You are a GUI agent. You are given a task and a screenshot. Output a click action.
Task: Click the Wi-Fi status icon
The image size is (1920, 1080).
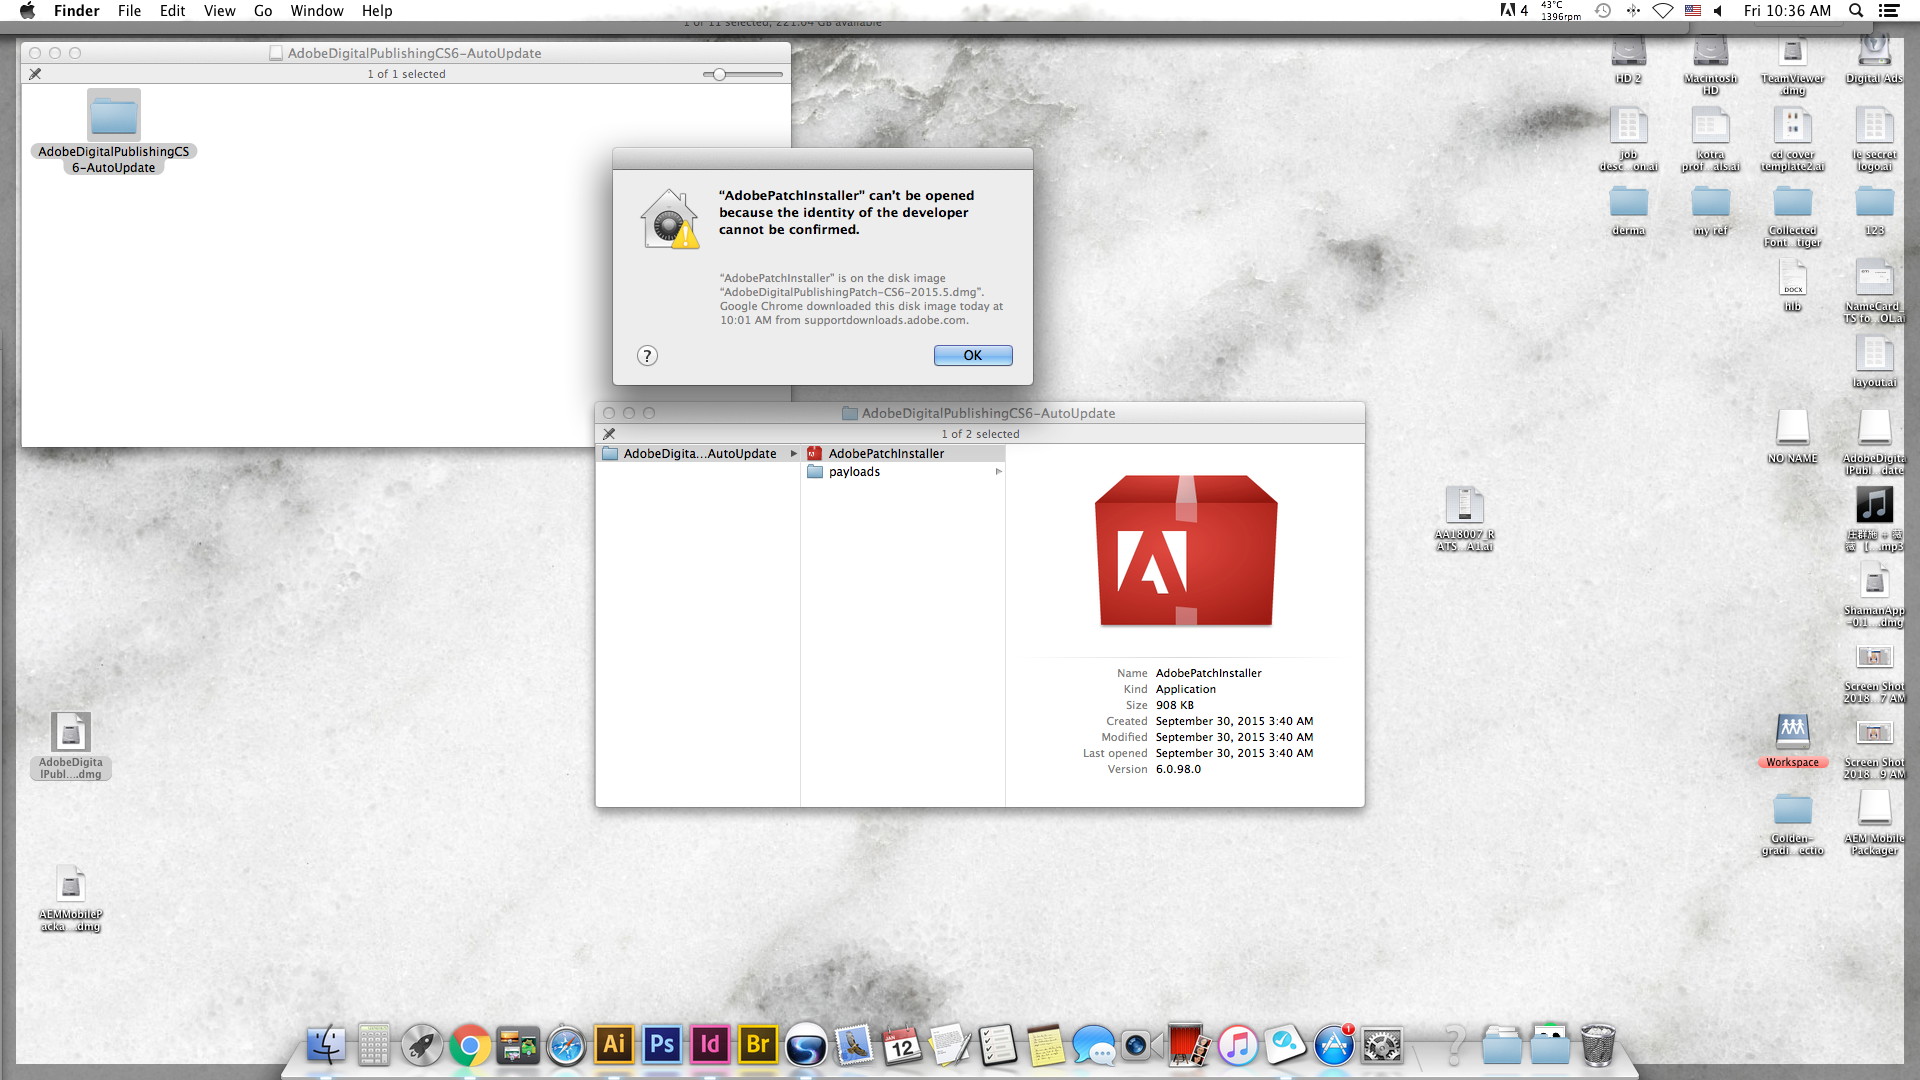point(1662,11)
